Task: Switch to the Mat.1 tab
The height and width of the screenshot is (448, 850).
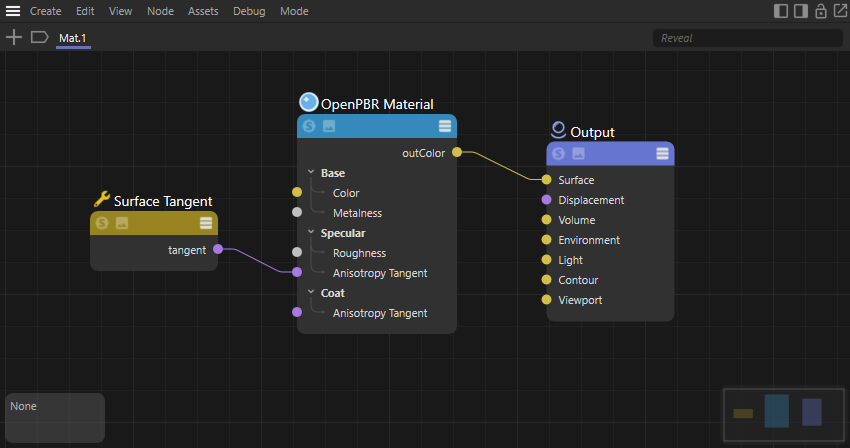Action: [73, 38]
